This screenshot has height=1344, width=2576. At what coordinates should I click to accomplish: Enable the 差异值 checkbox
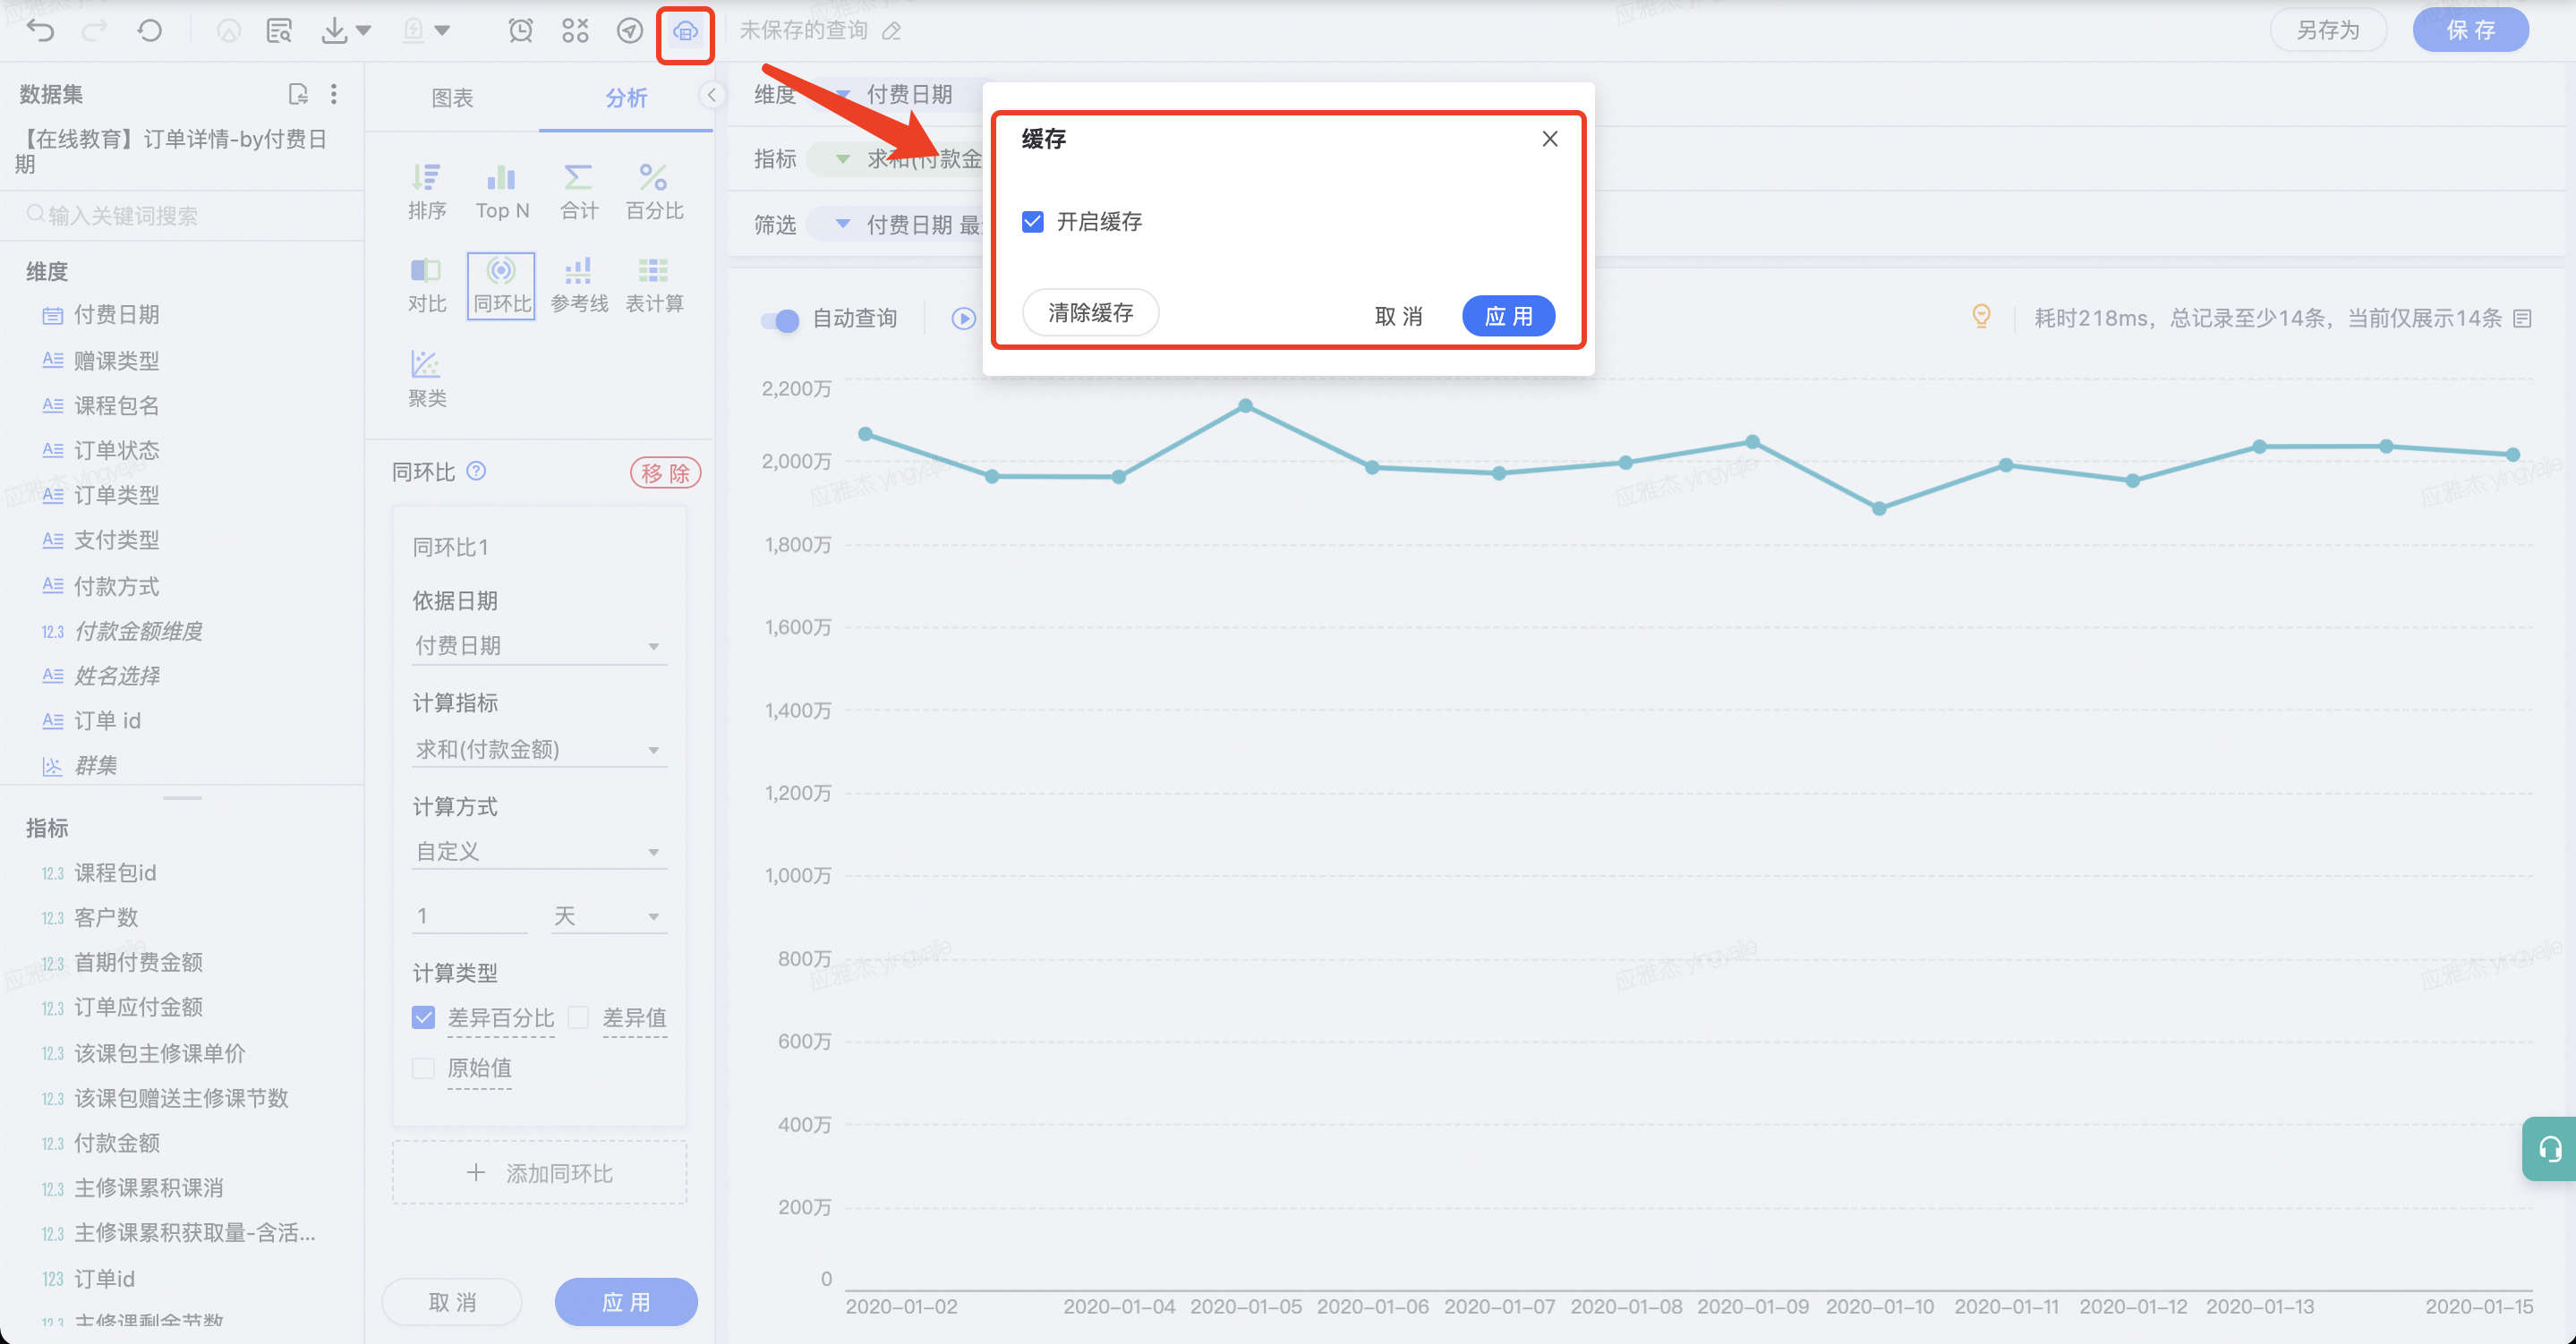pyautogui.click(x=579, y=1017)
